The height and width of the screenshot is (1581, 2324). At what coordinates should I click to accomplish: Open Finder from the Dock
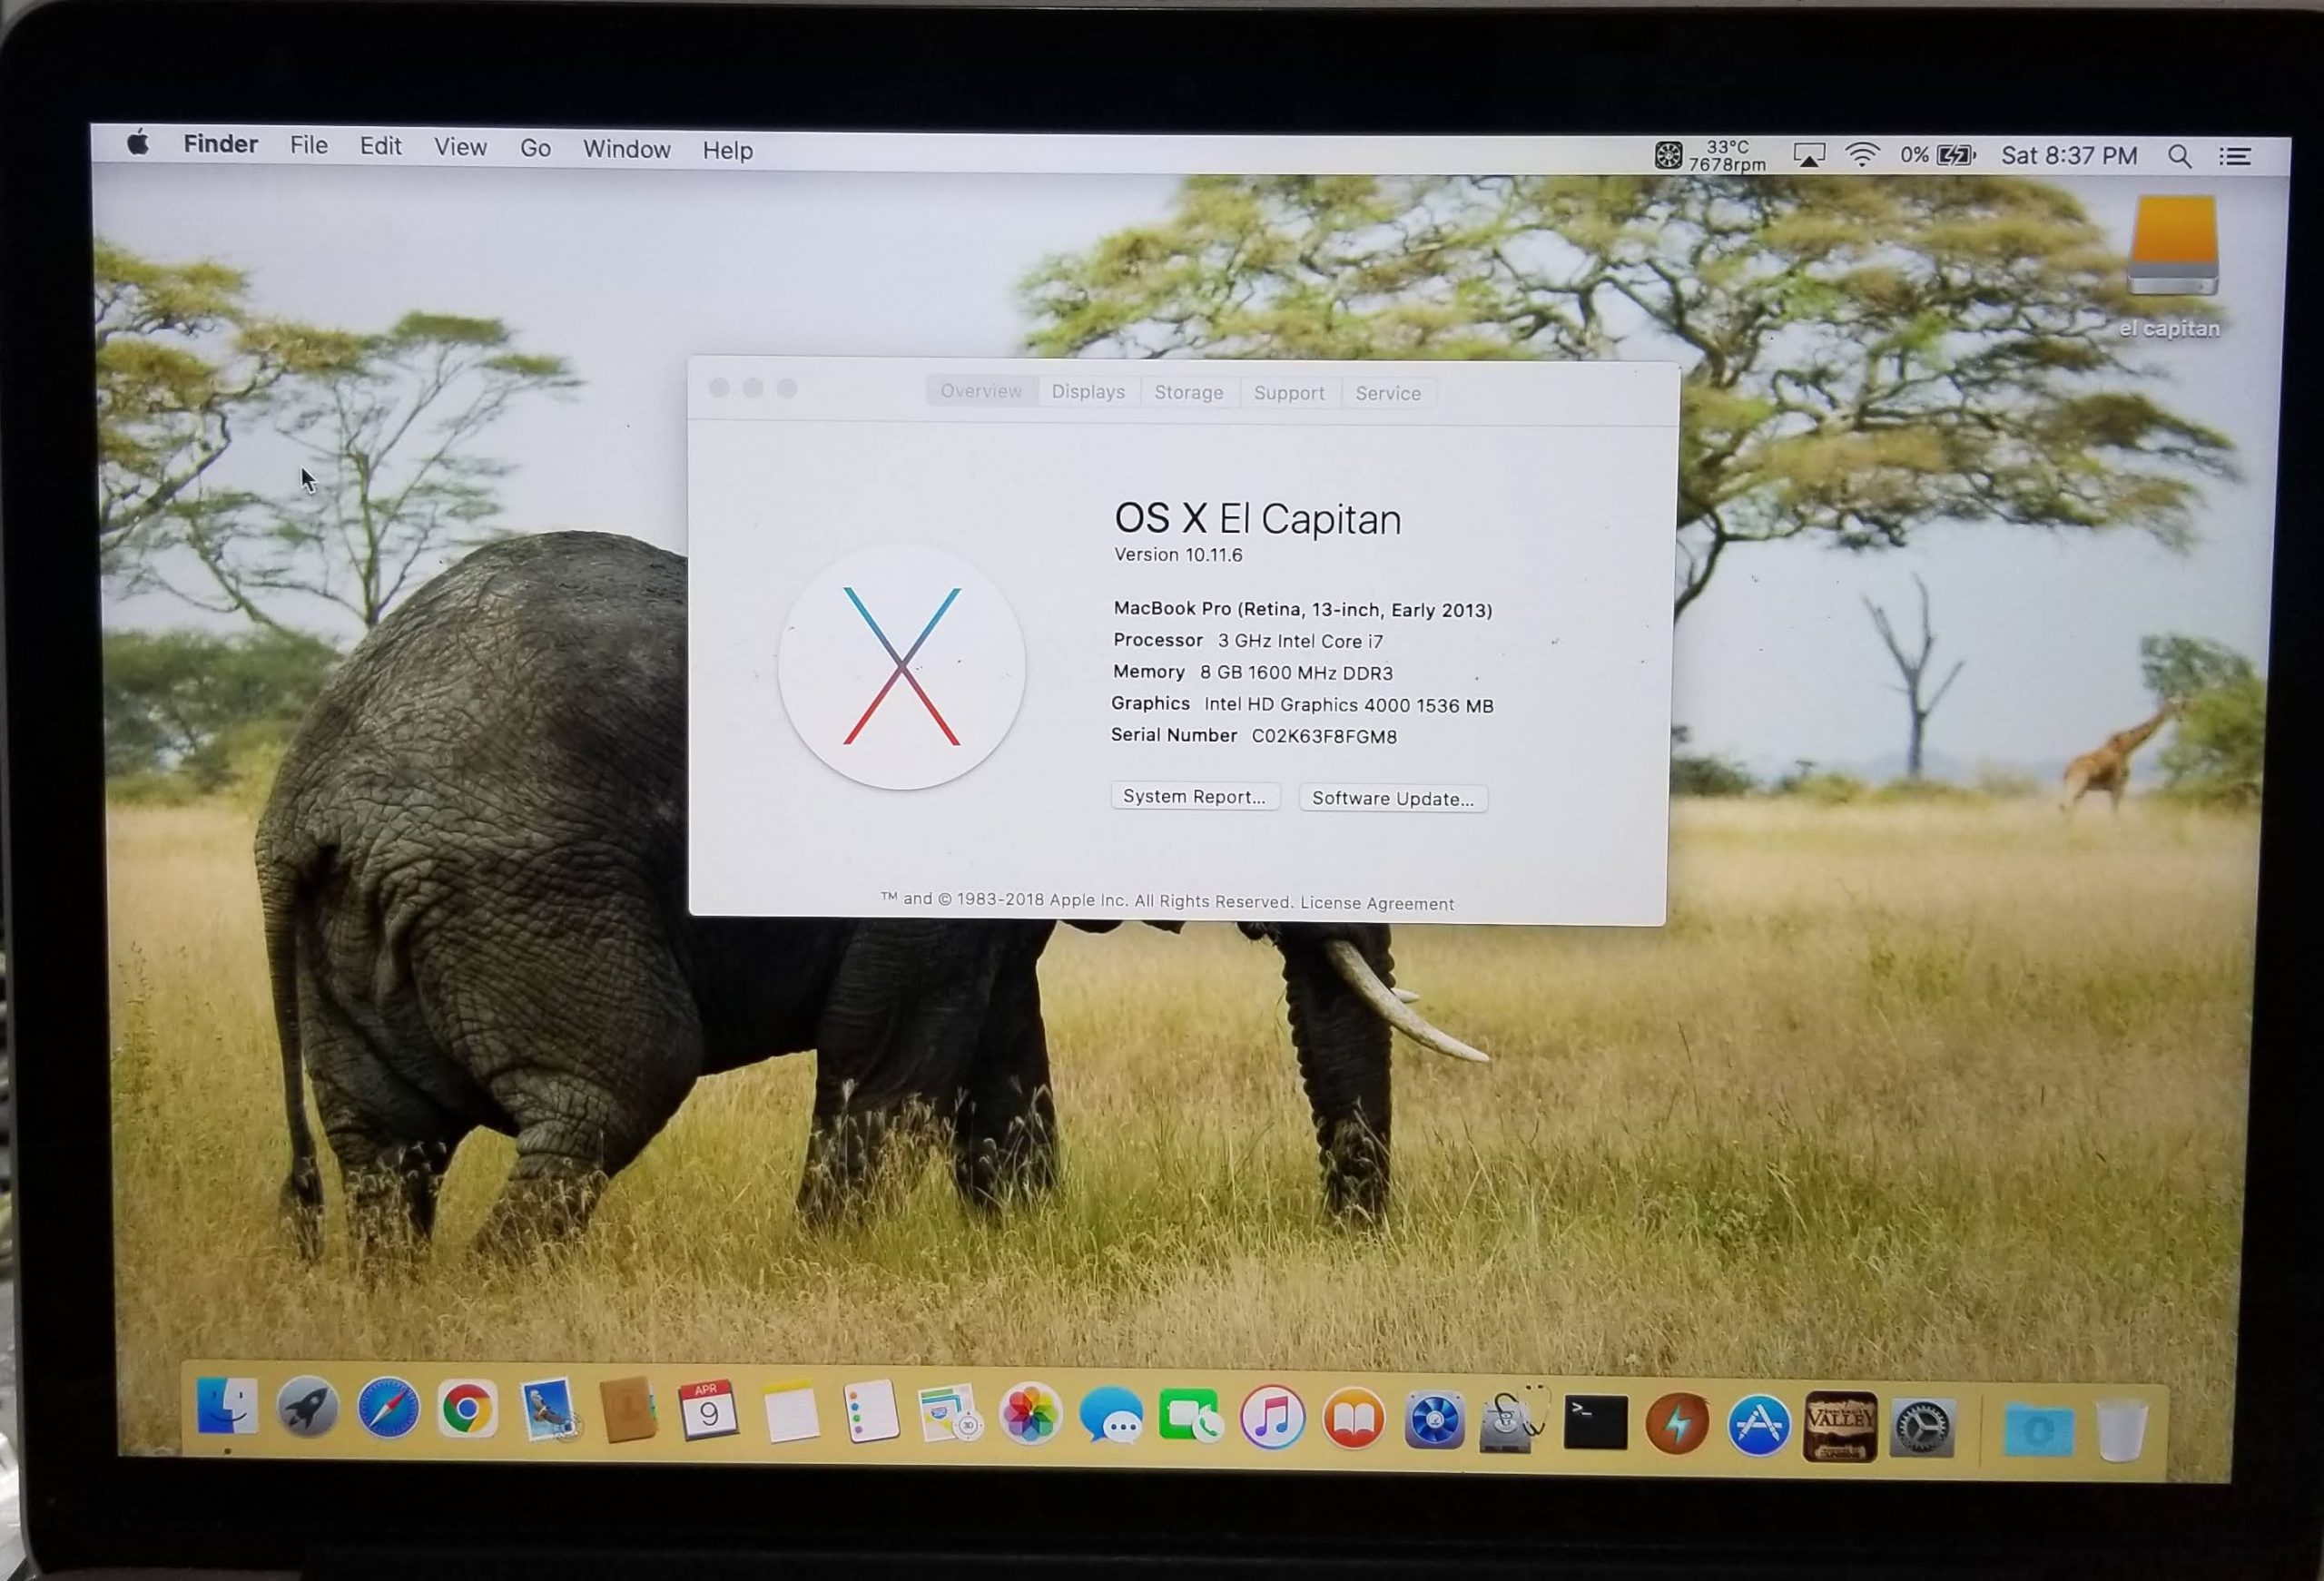click(x=227, y=1406)
